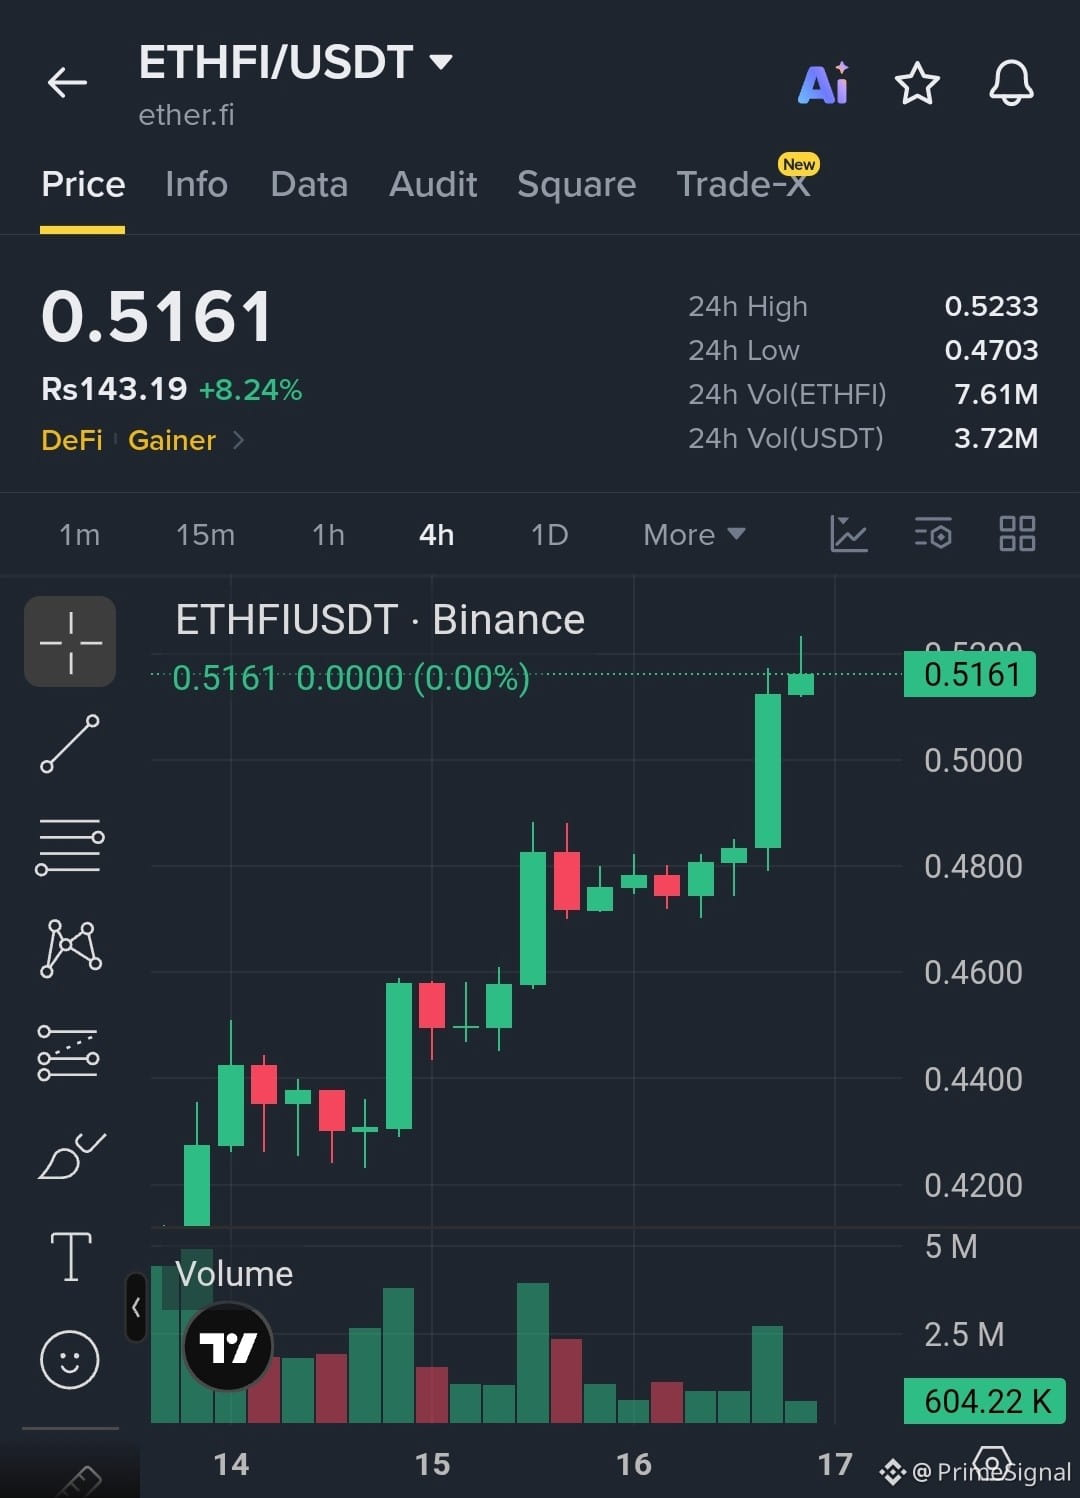
Task: Expand the ETHFI/USDT pair dropdown
Action: [x=440, y=62]
